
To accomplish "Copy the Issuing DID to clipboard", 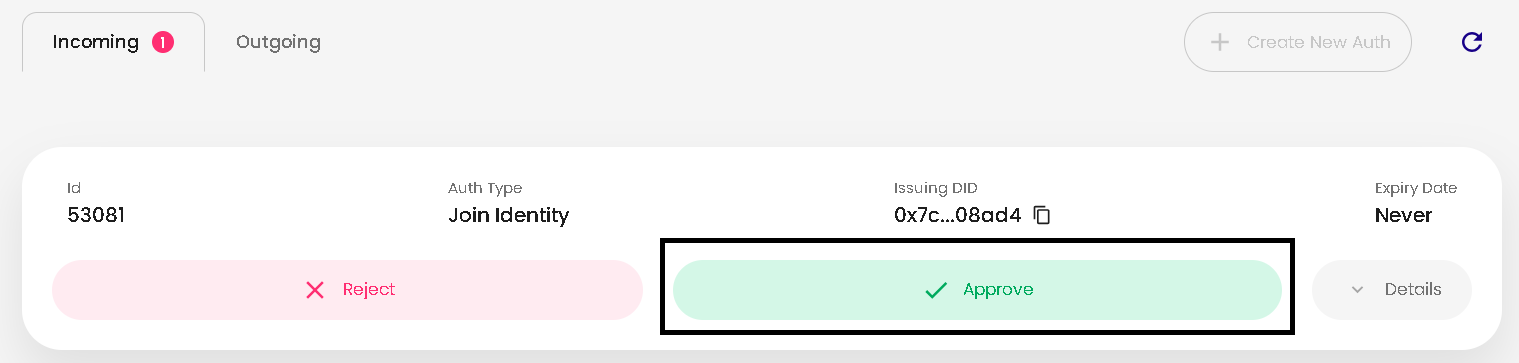I will pyautogui.click(x=1042, y=215).
